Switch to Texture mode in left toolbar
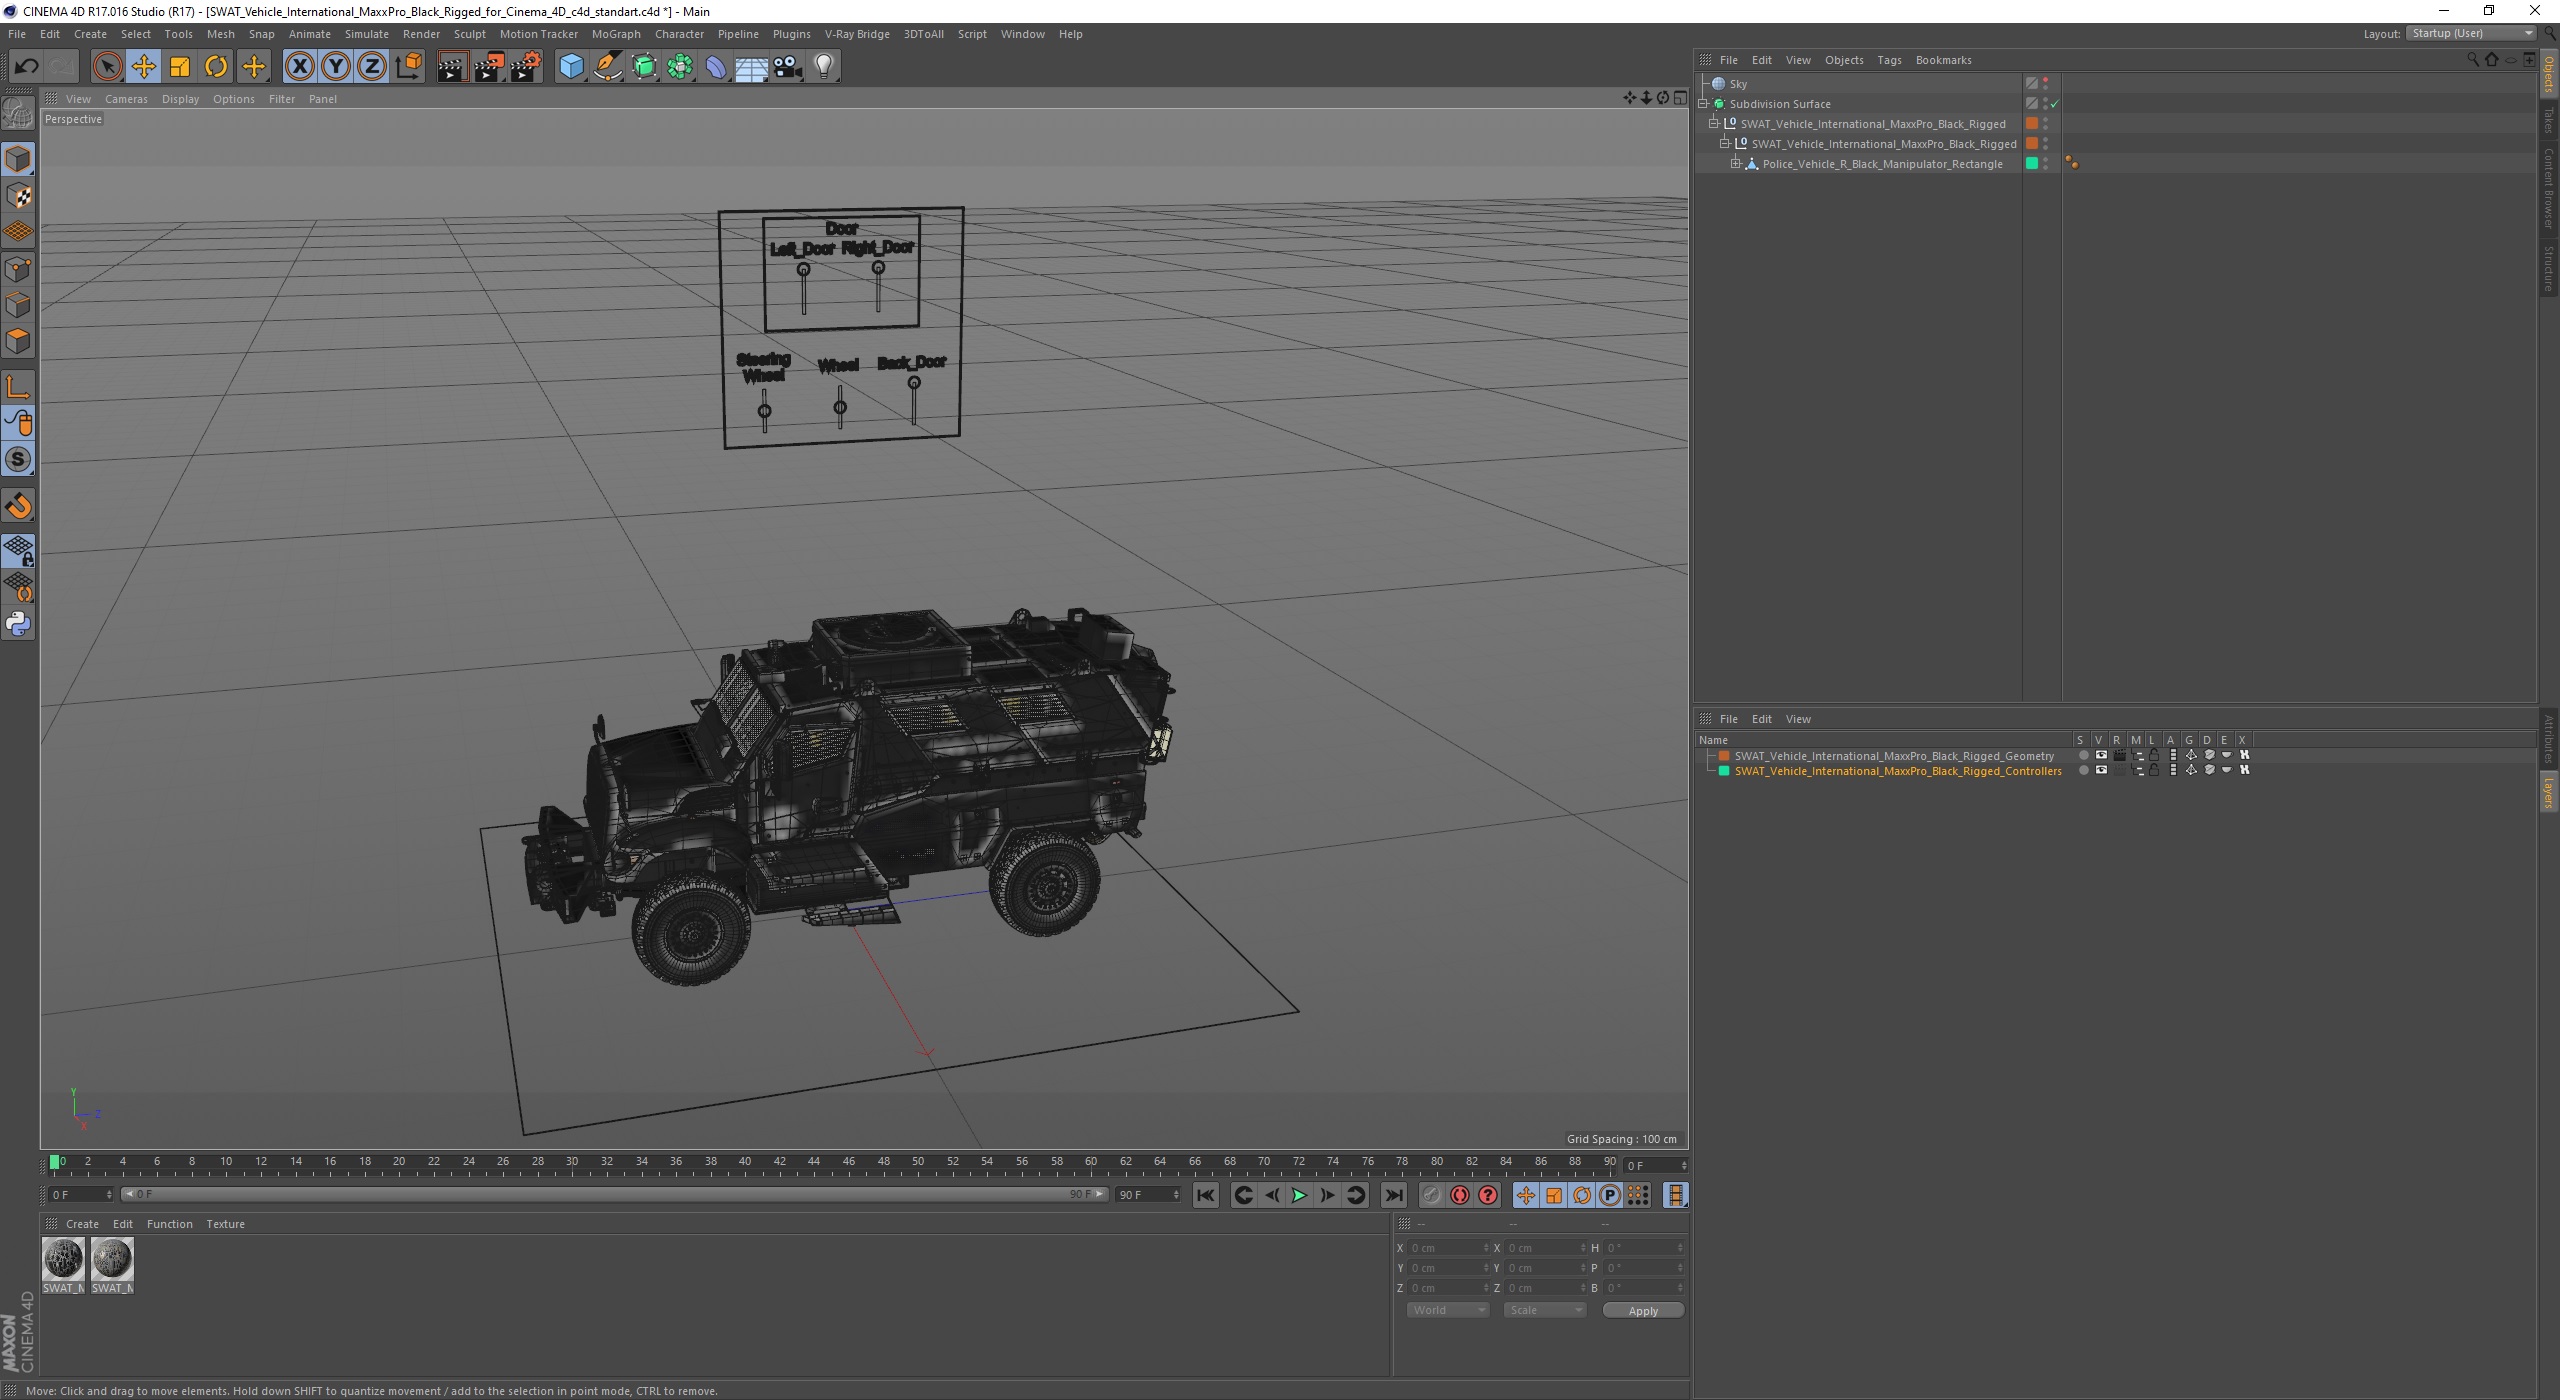Image resolution: width=2560 pixels, height=1400 pixels. [x=18, y=196]
